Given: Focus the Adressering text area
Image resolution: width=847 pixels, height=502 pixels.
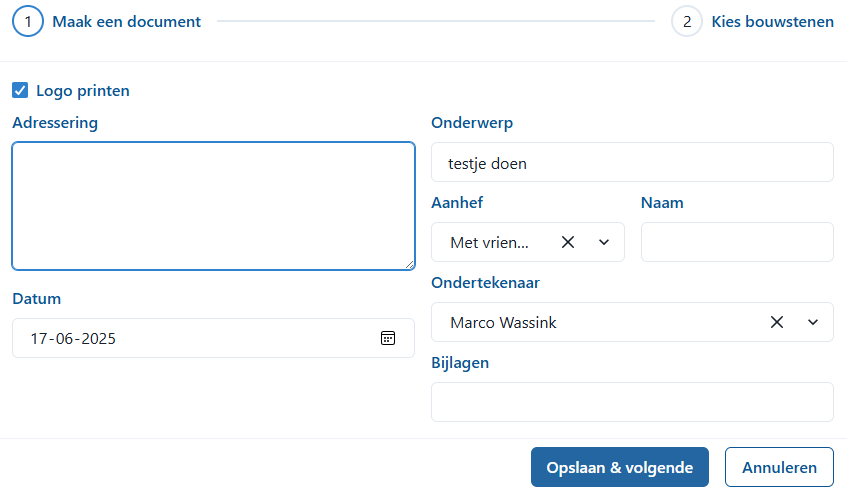Looking at the screenshot, I should [213, 205].
